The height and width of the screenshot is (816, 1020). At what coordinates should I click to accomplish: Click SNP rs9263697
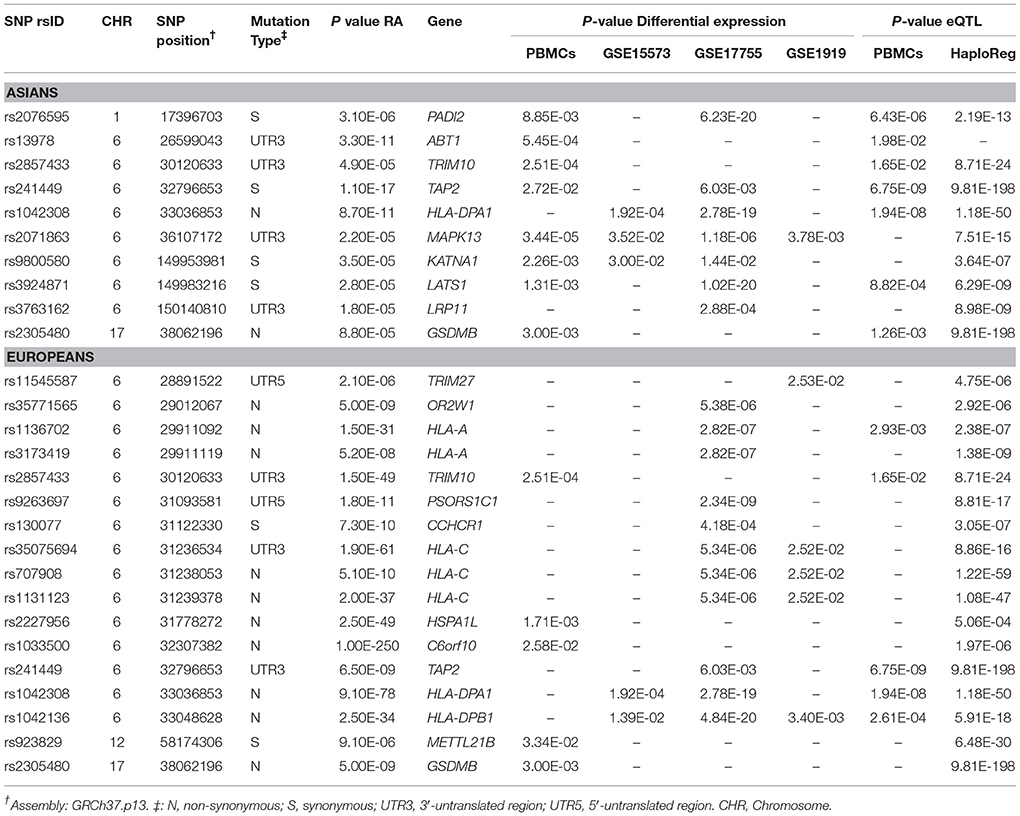[x=36, y=502]
